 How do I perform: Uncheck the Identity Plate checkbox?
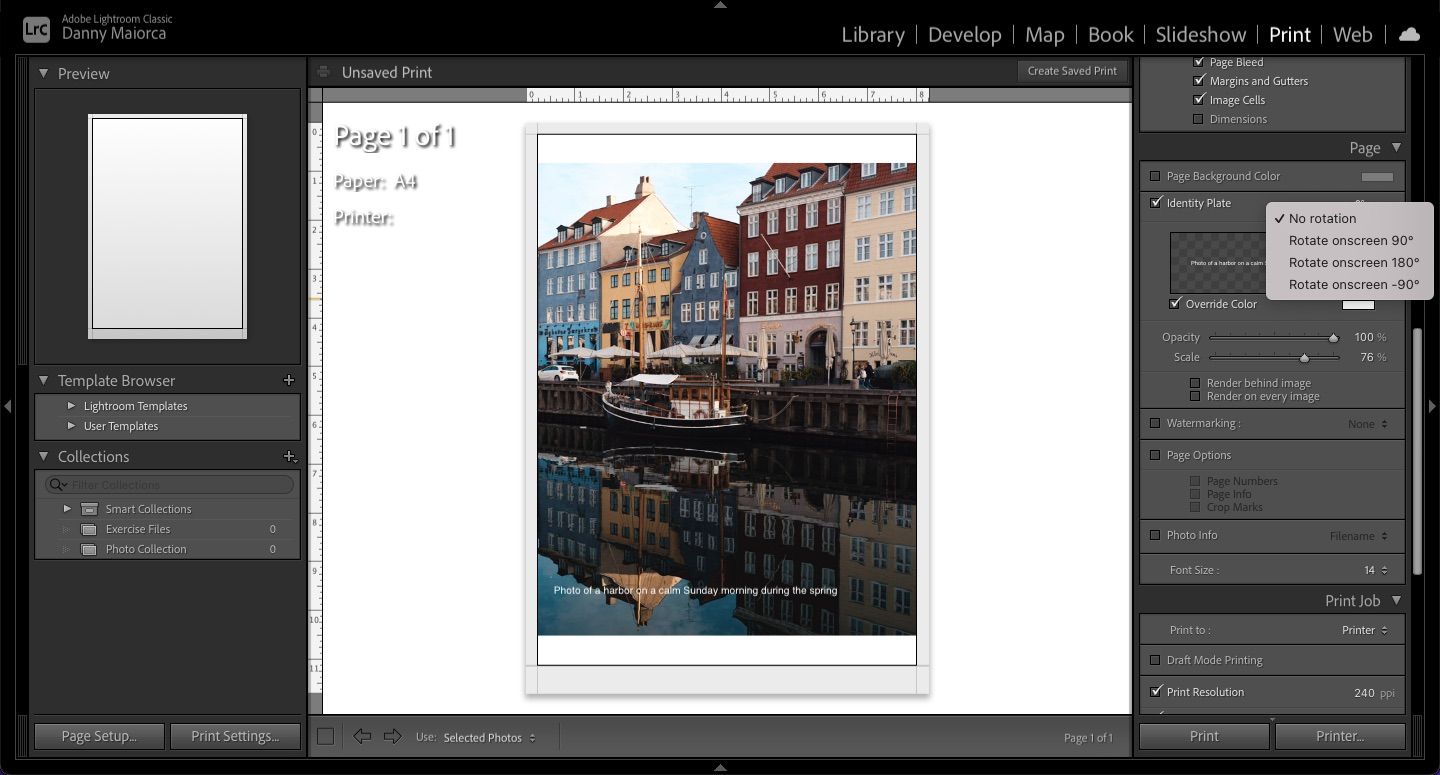(x=1156, y=203)
